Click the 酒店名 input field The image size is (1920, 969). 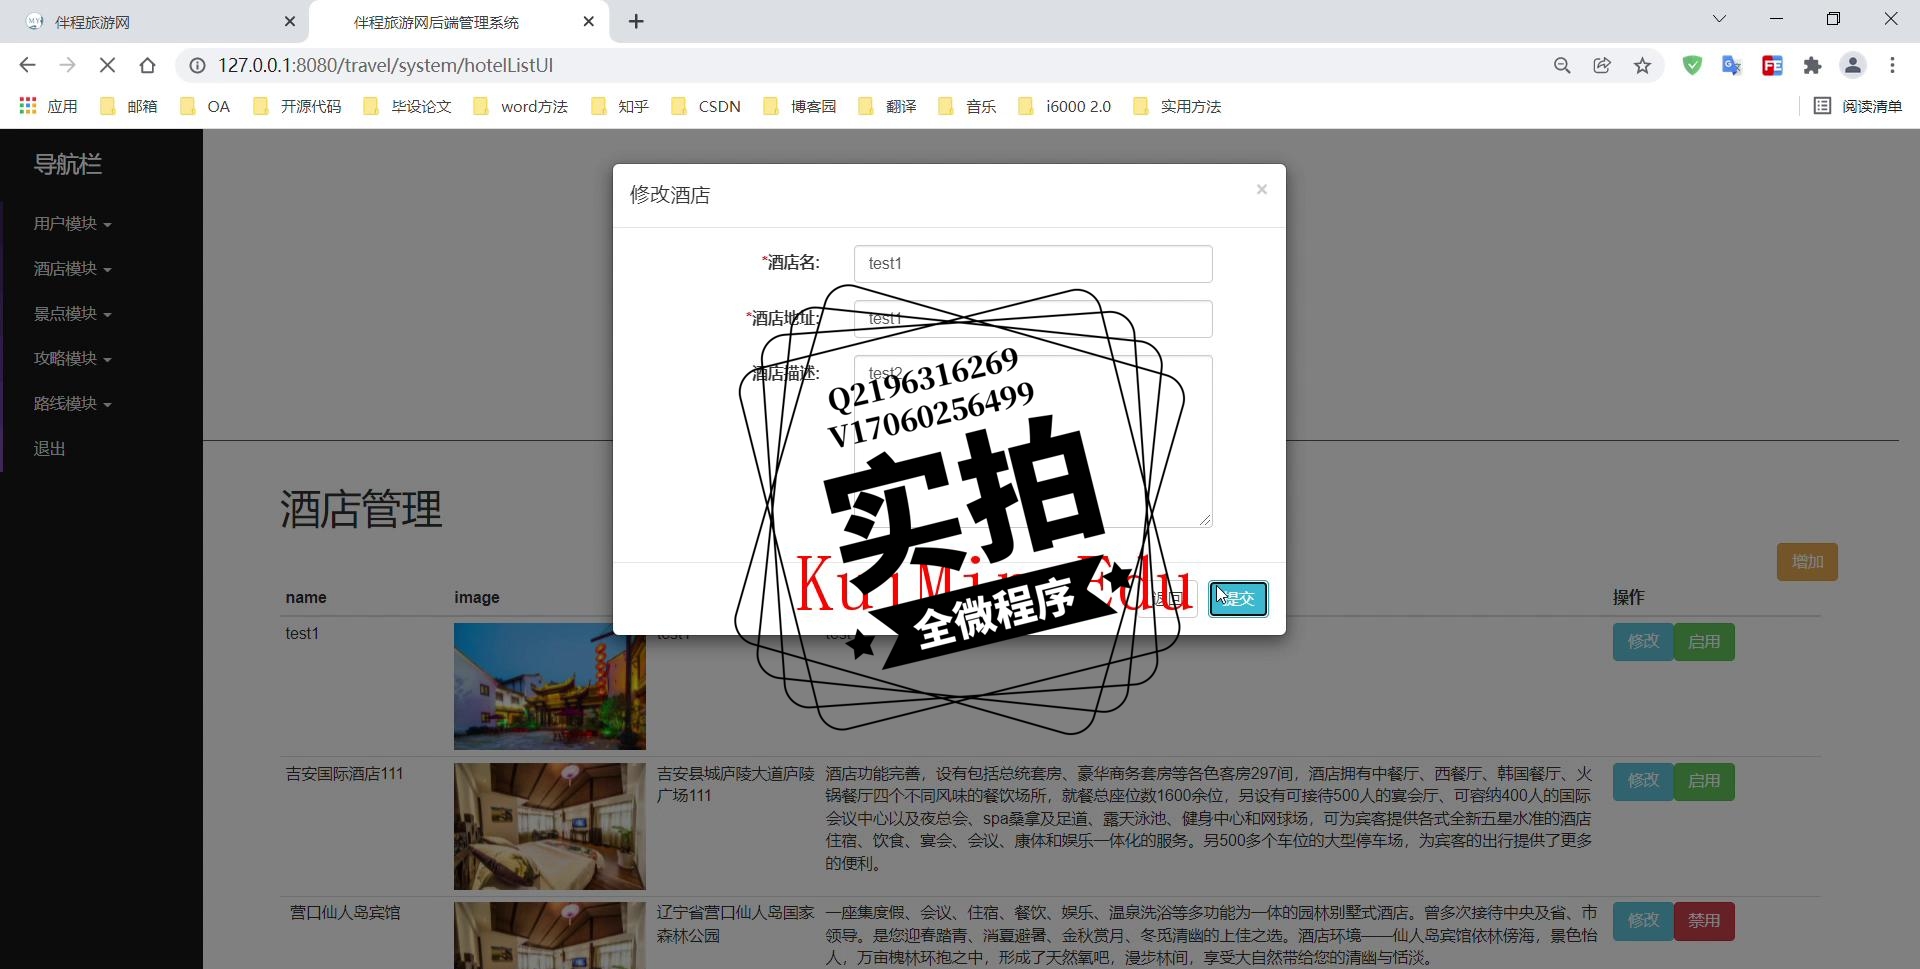(x=1033, y=264)
